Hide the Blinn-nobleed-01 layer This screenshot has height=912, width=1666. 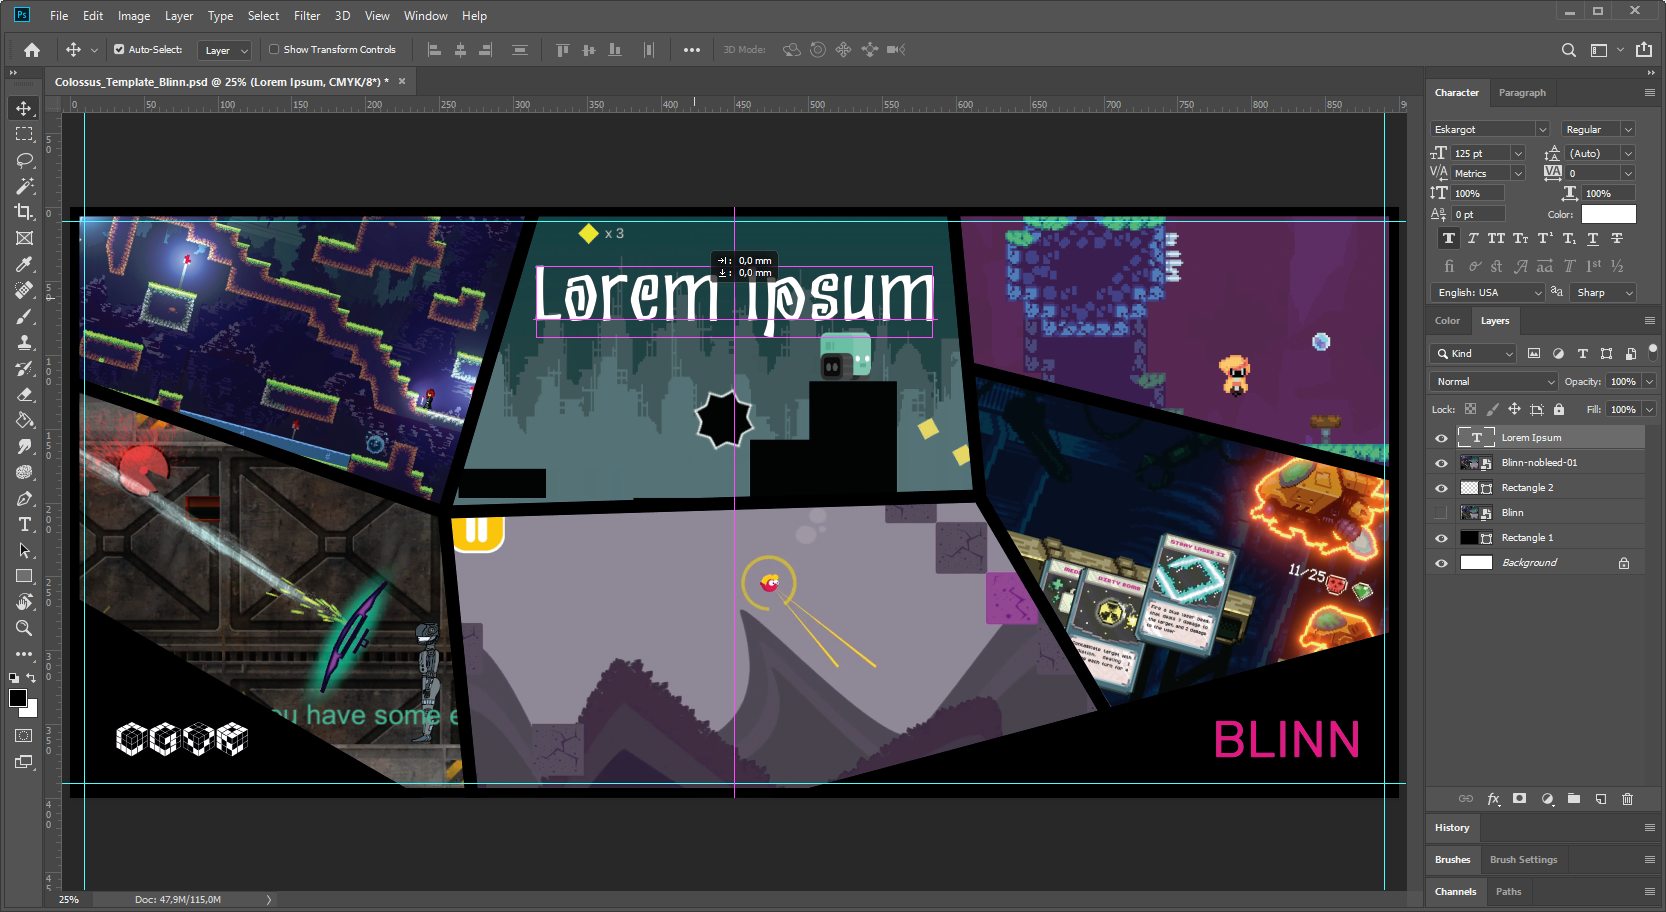coord(1441,463)
